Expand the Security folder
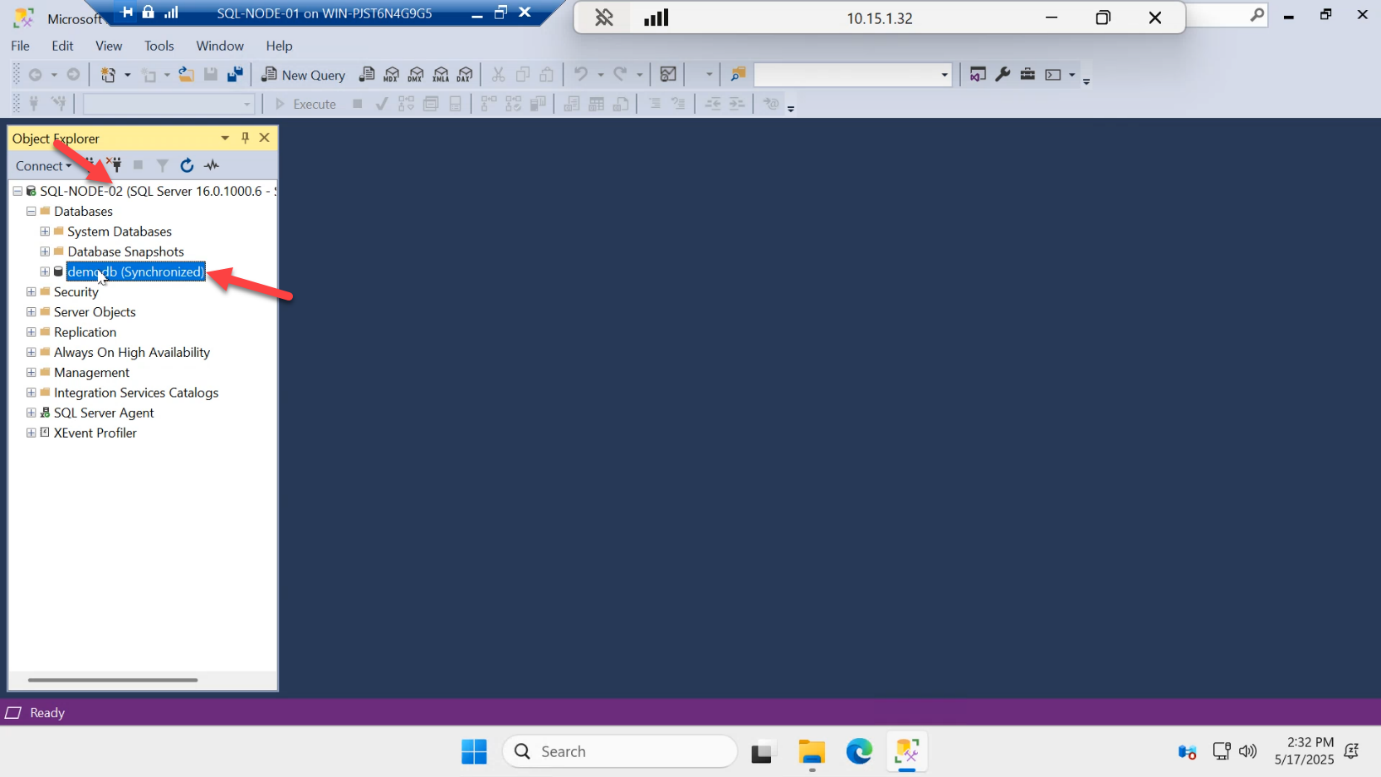This screenshot has width=1381, height=777. [x=31, y=292]
